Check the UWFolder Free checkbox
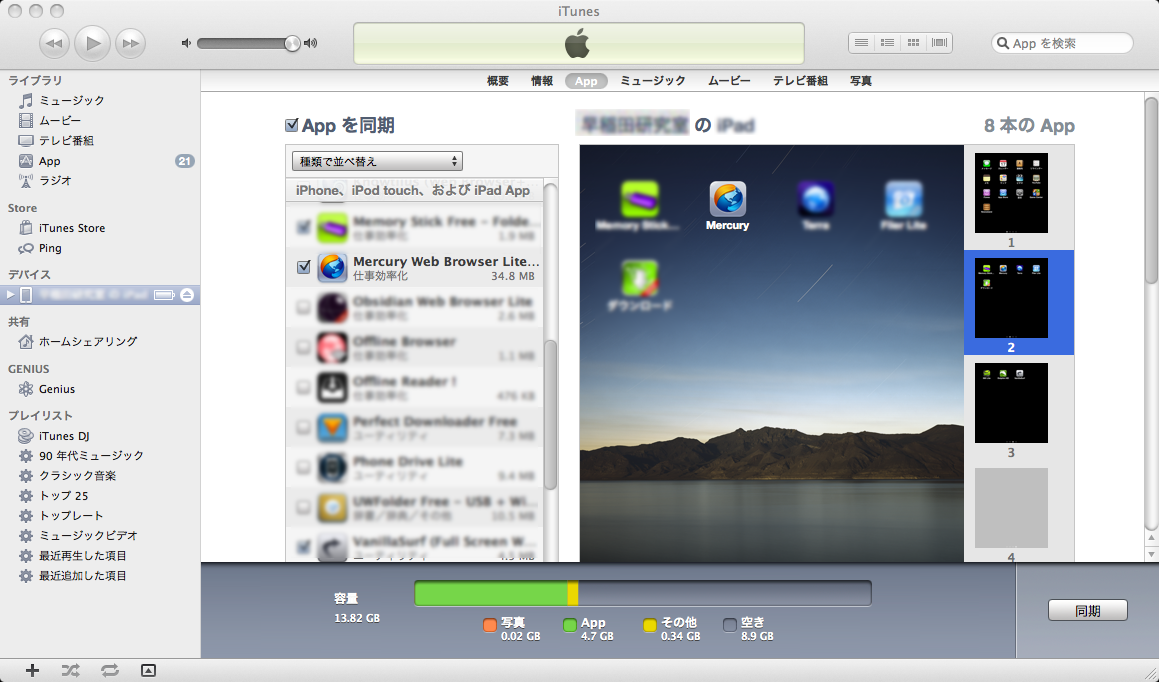Viewport: 1159px width, 682px height. point(303,507)
